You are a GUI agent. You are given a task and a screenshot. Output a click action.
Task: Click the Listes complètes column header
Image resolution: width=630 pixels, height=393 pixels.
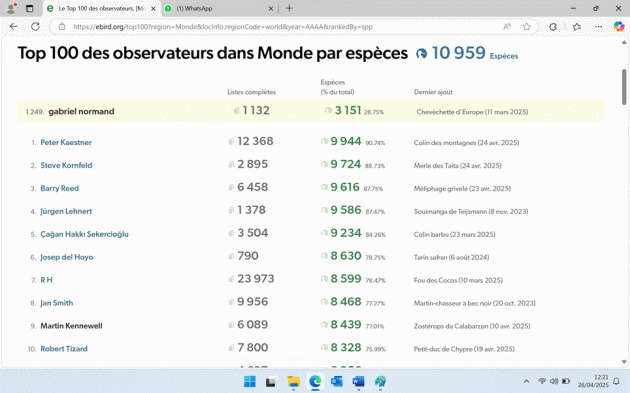pos(252,92)
